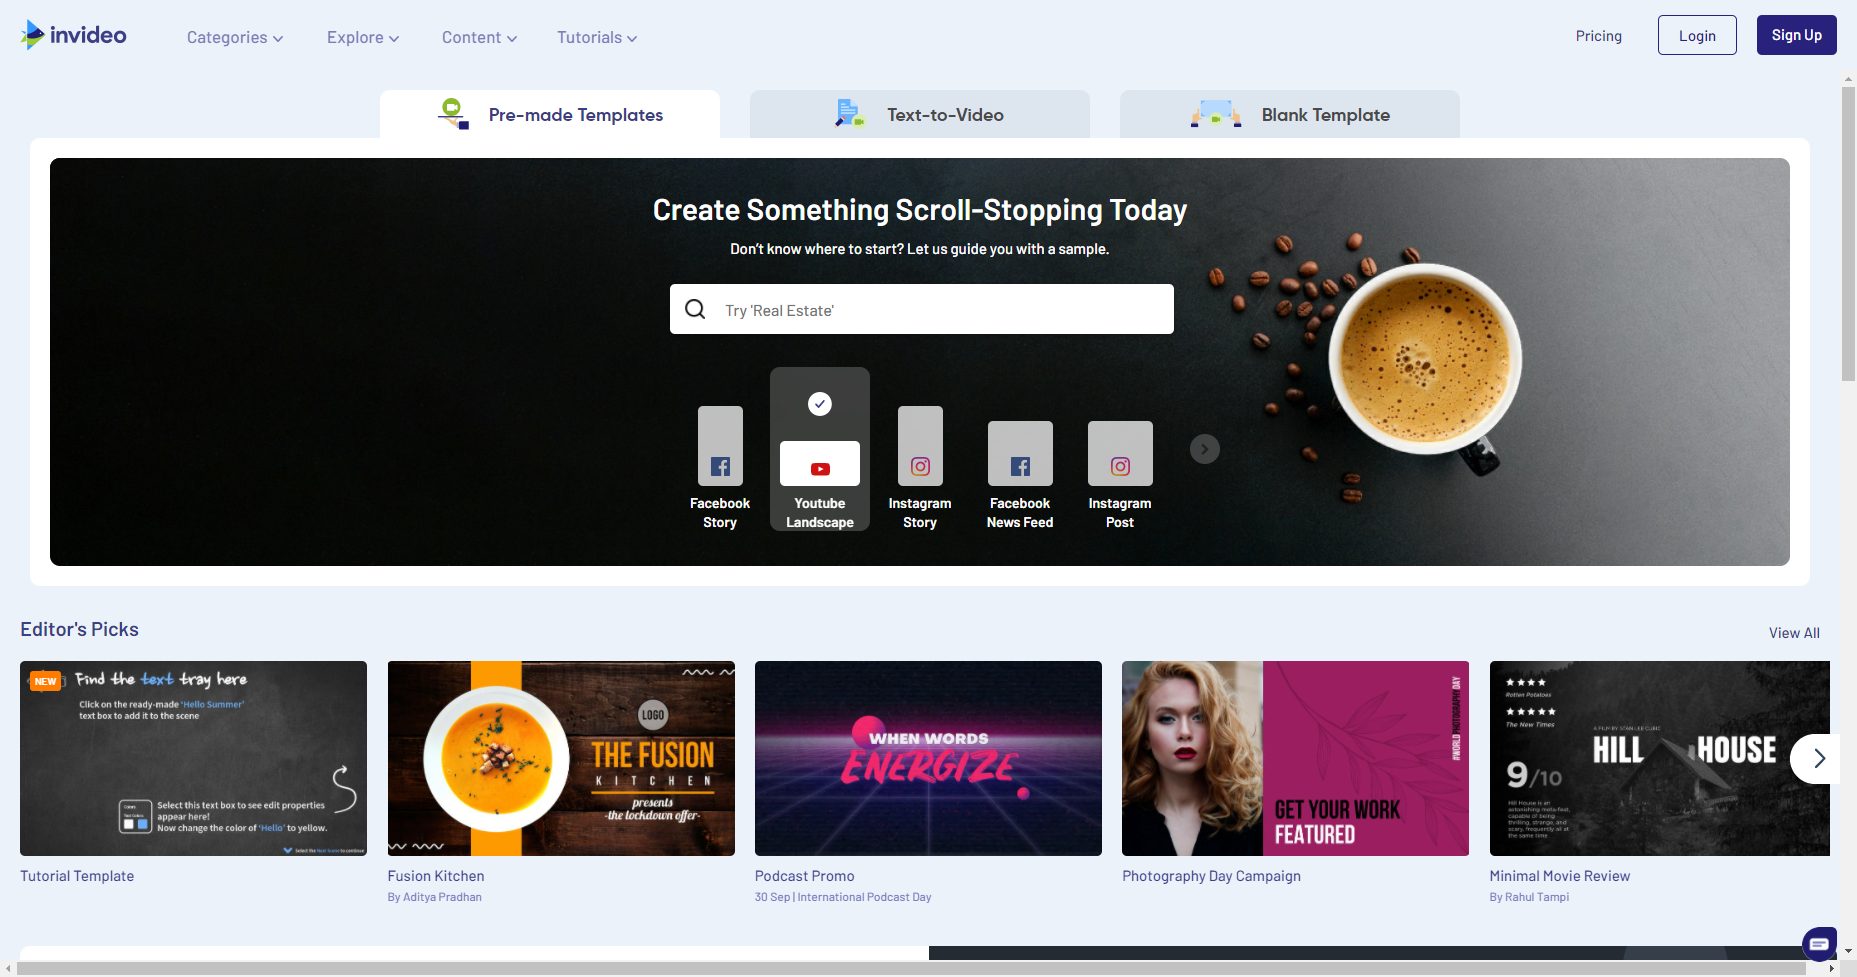Click the vertical page scrollbar
The image size is (1857, 977).
[1848, 234]
